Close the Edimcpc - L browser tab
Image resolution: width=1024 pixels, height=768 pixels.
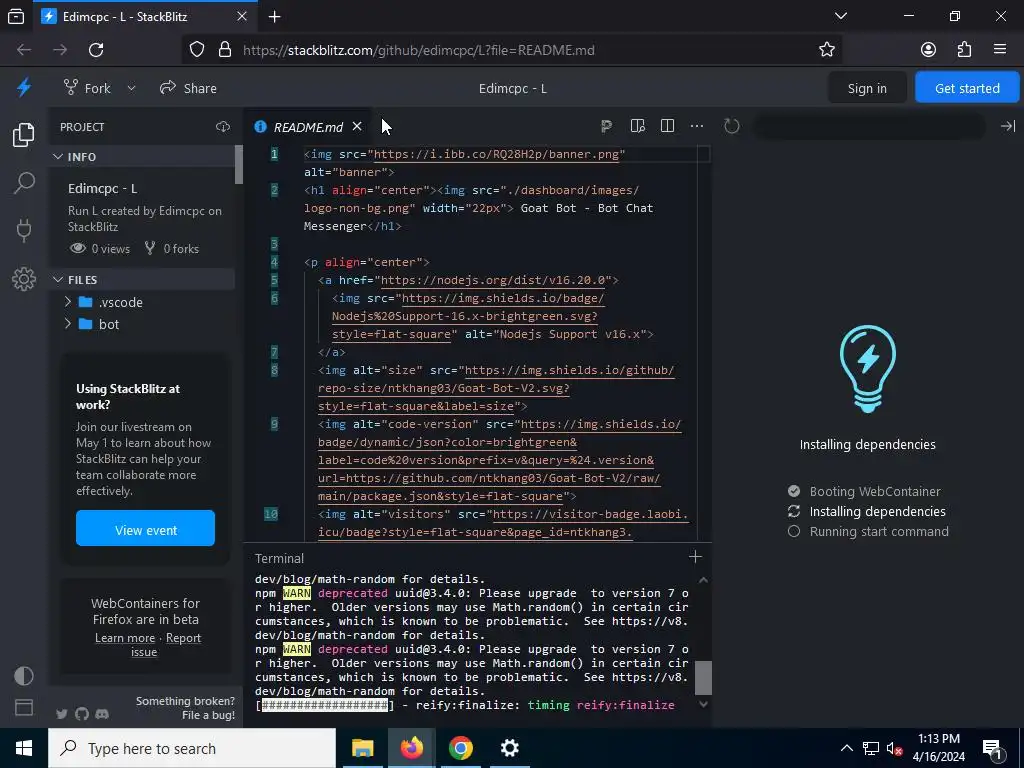242,16
